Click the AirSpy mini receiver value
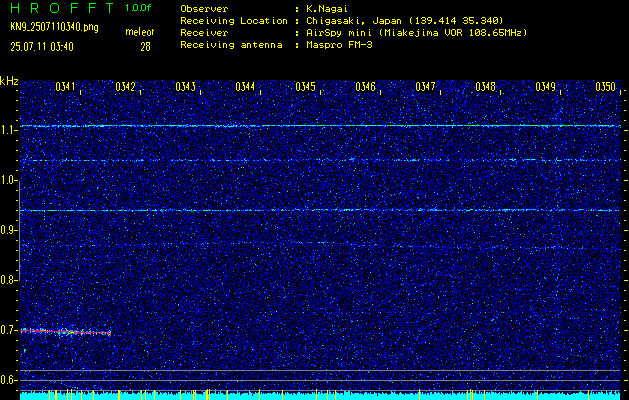Screen dimensions: 629x400 [x=417, y=33]
